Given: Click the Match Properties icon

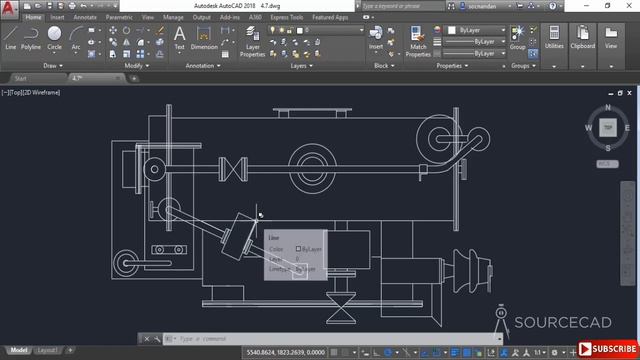Looking at the screenshot, I should (x=418, y=41).
